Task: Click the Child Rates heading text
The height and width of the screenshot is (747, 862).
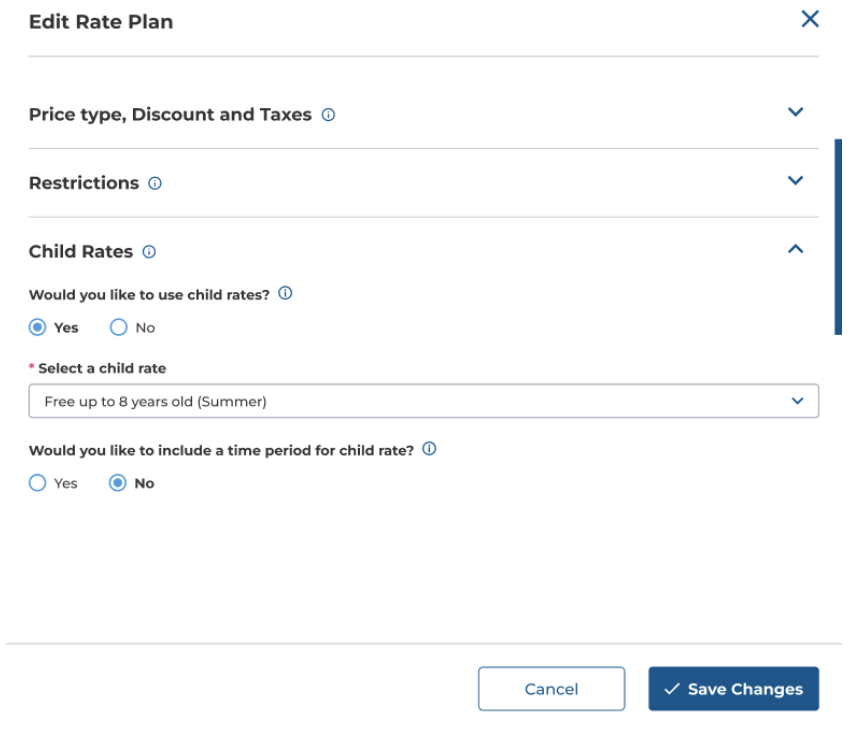Action: [81, 252]
